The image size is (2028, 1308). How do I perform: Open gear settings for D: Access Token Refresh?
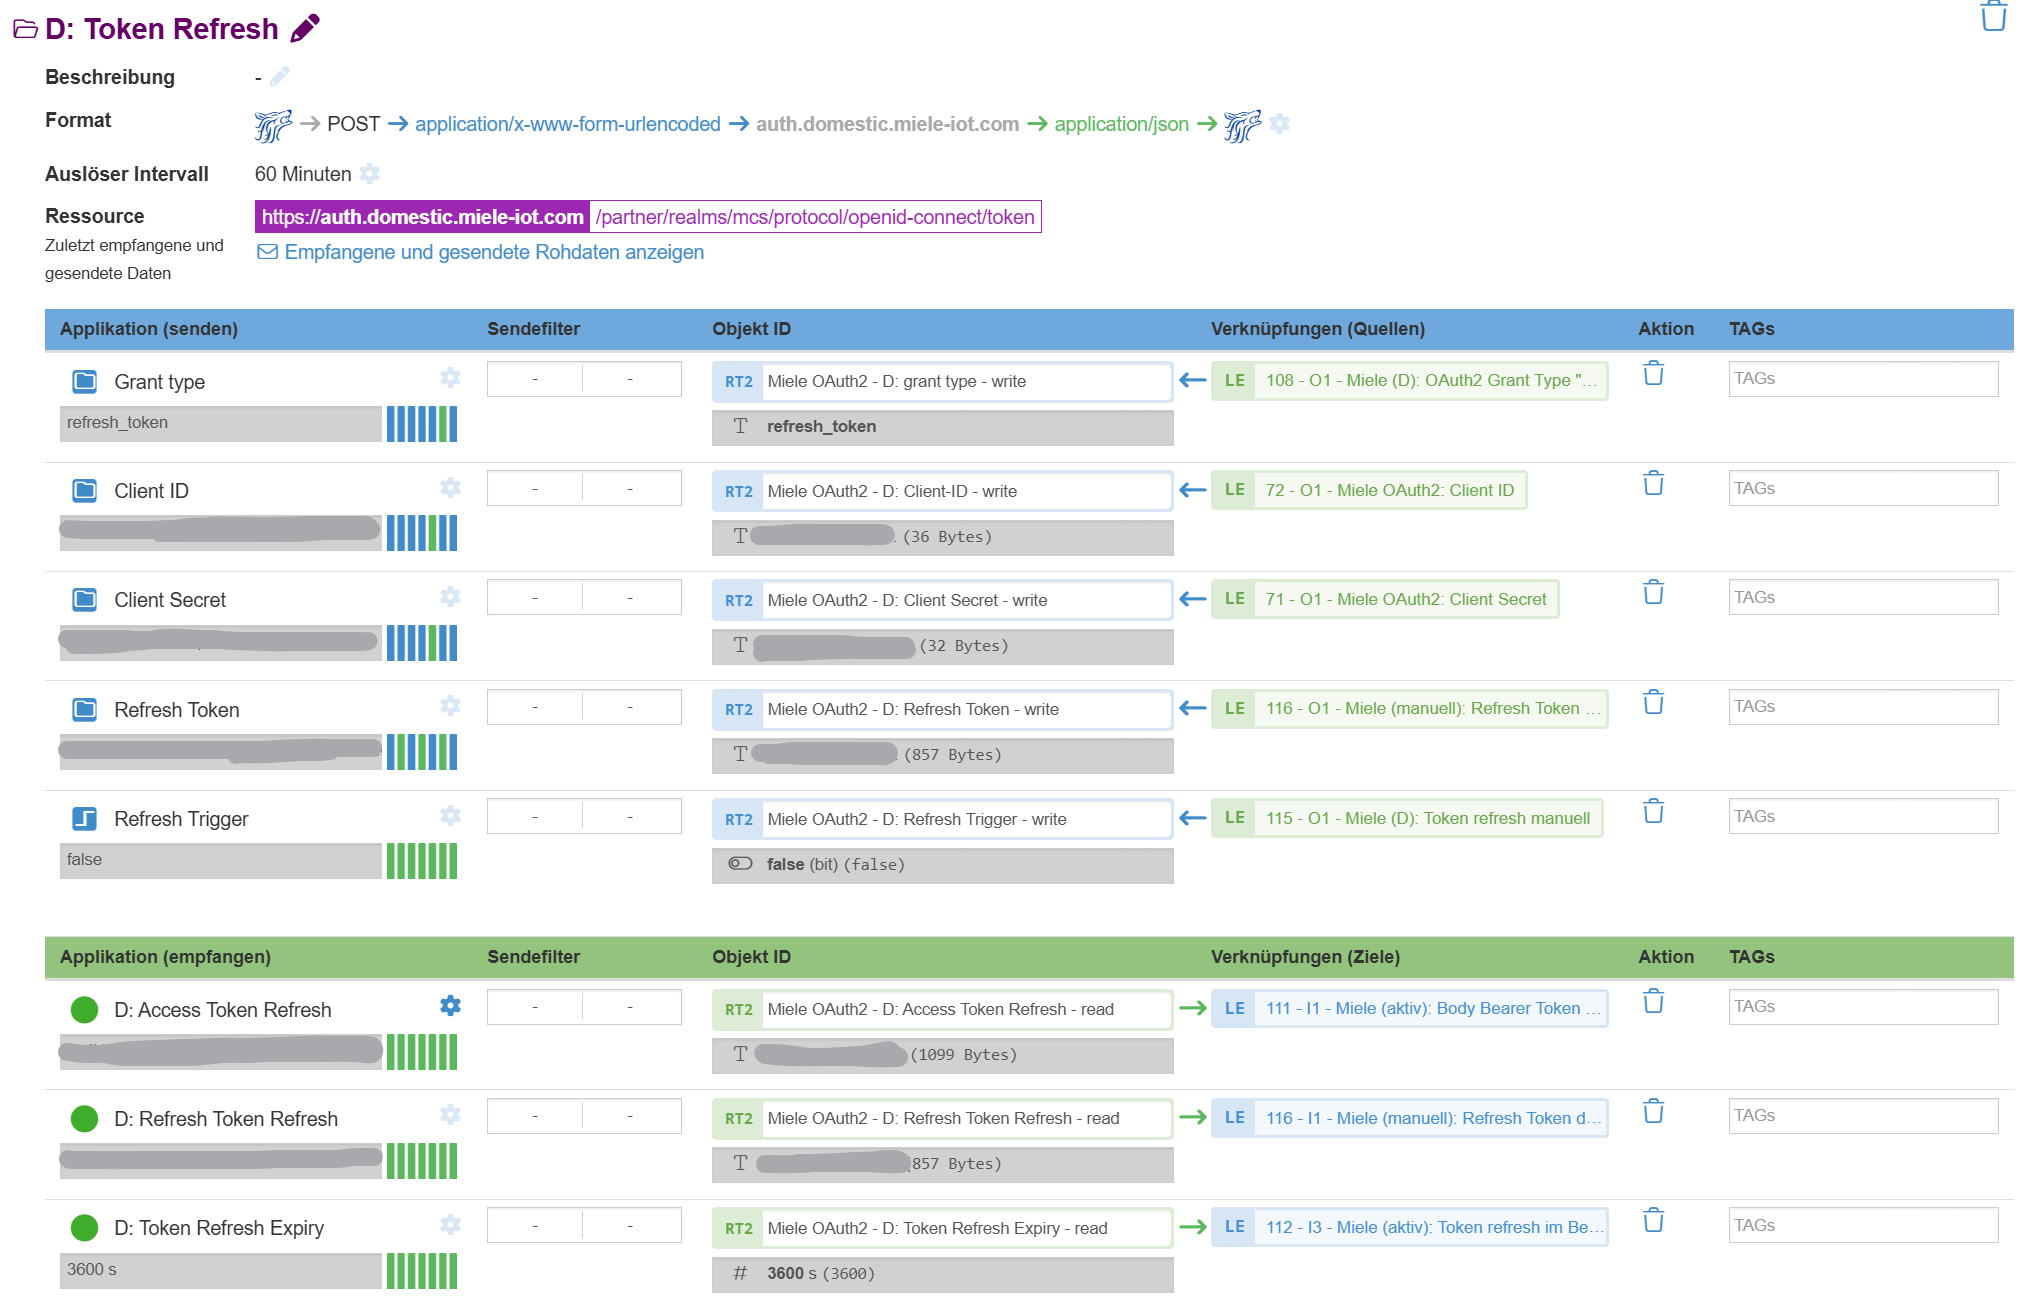pyautogui.click(x=450, y=1006)
